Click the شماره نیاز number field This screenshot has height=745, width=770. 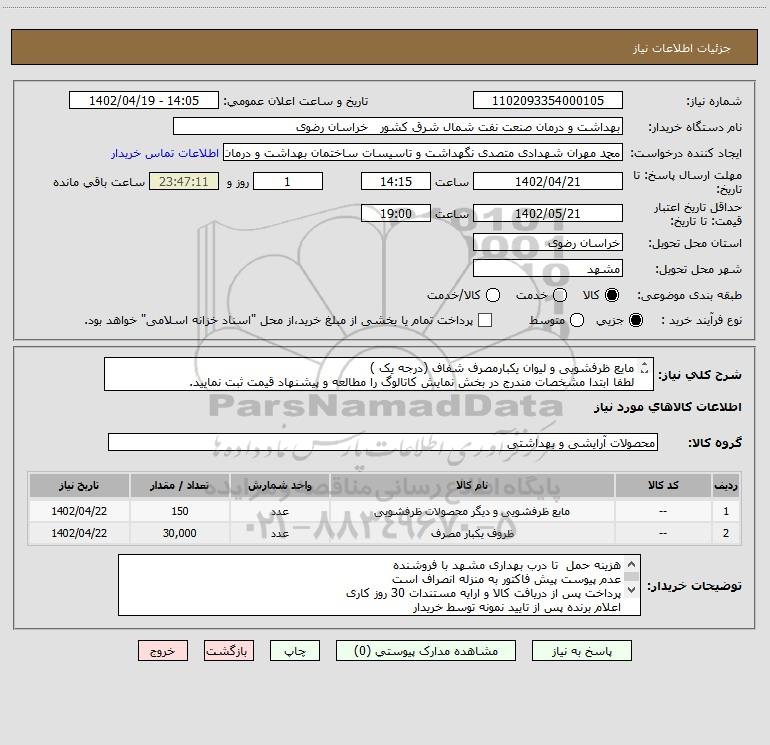click(x=548, y=100)
